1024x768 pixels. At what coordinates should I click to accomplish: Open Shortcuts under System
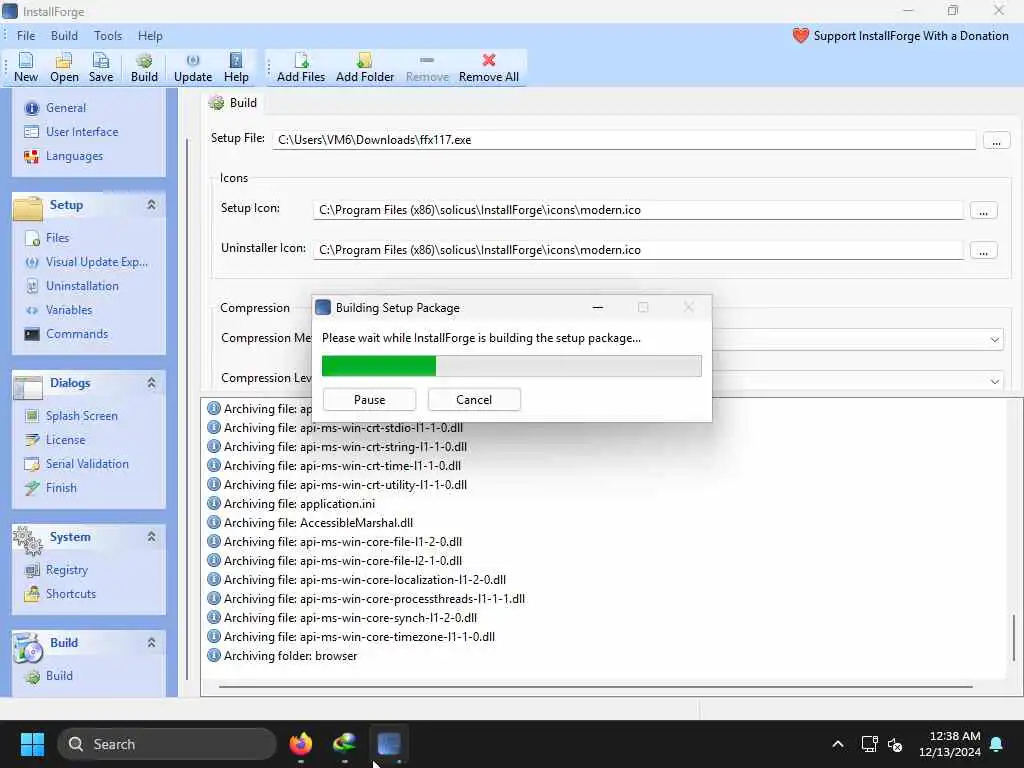coord(71,594)
